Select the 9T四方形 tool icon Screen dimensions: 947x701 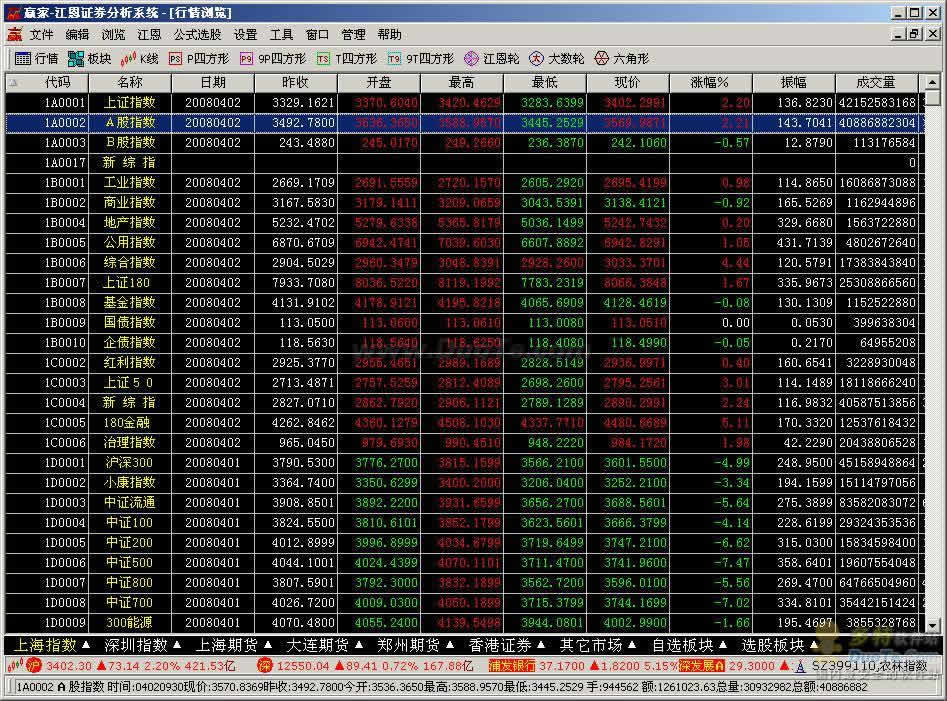(394, 59)
